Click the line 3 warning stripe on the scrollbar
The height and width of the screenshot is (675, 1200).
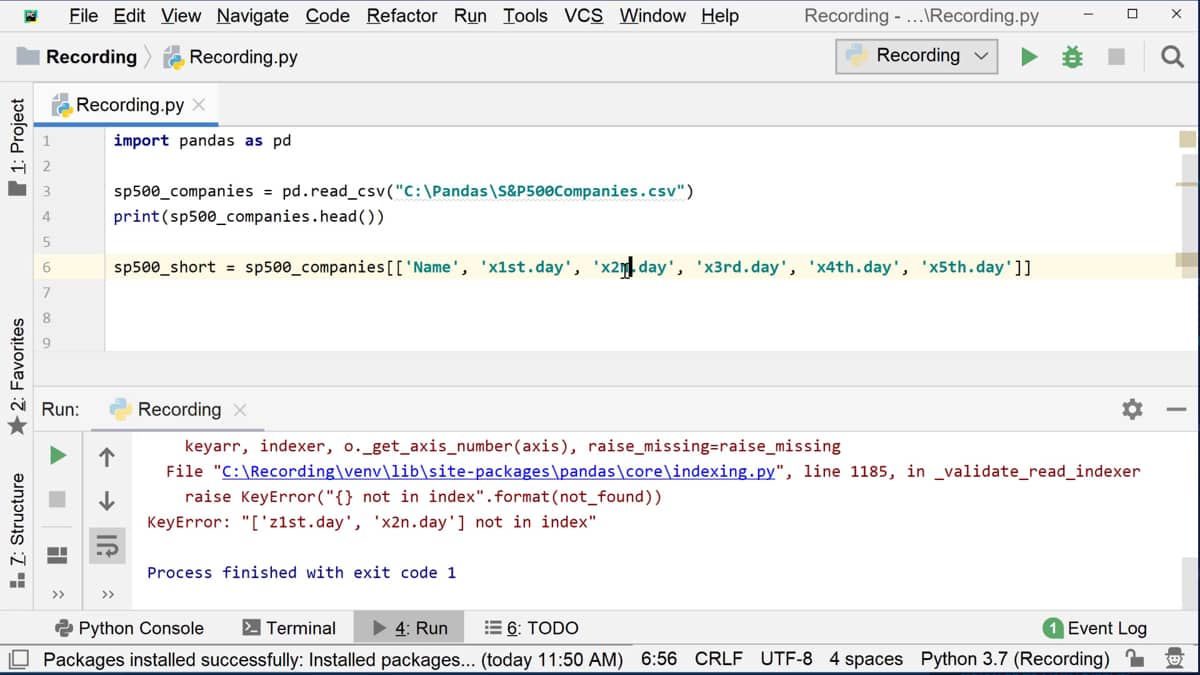1187,184
